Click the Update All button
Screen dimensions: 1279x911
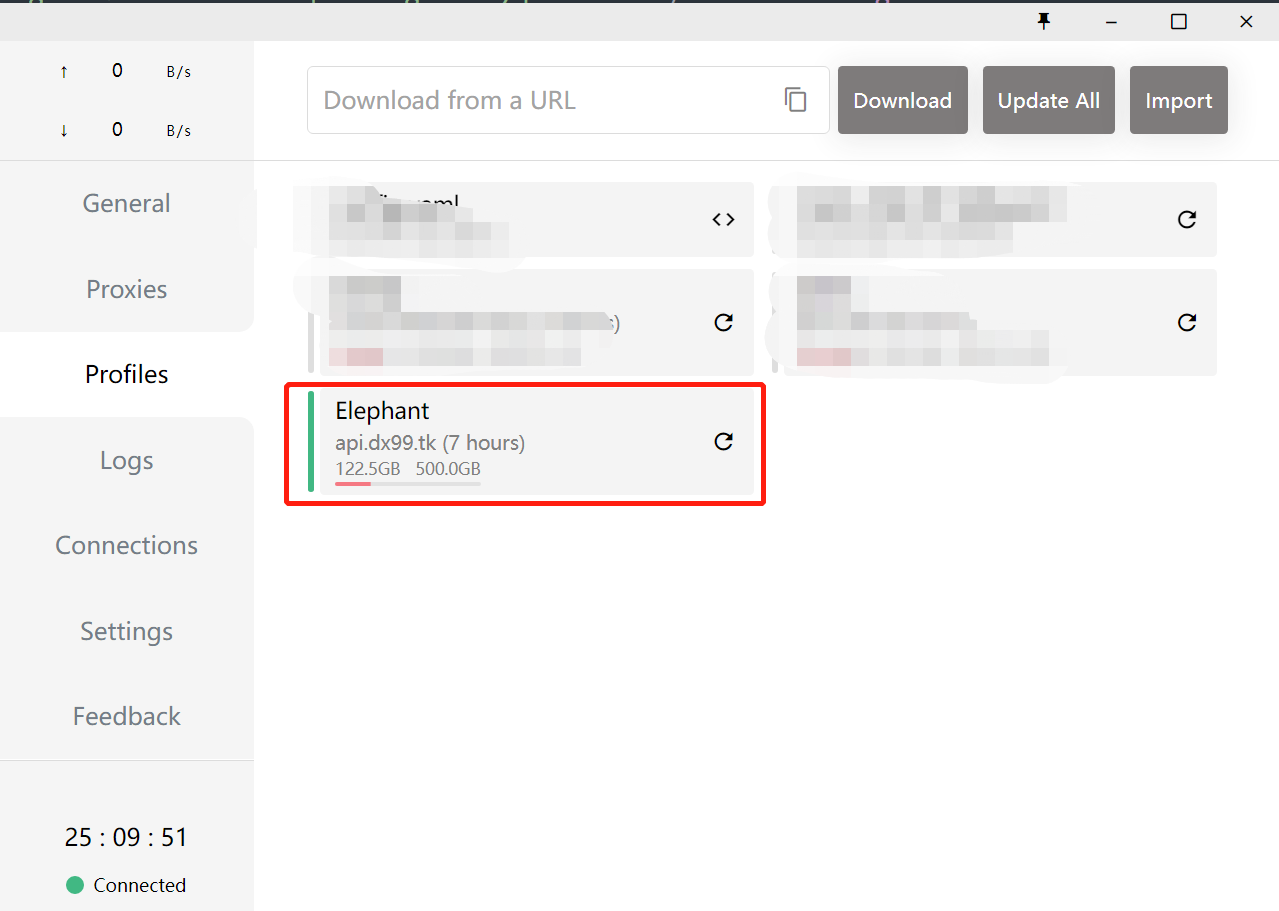click(1048, 100)
